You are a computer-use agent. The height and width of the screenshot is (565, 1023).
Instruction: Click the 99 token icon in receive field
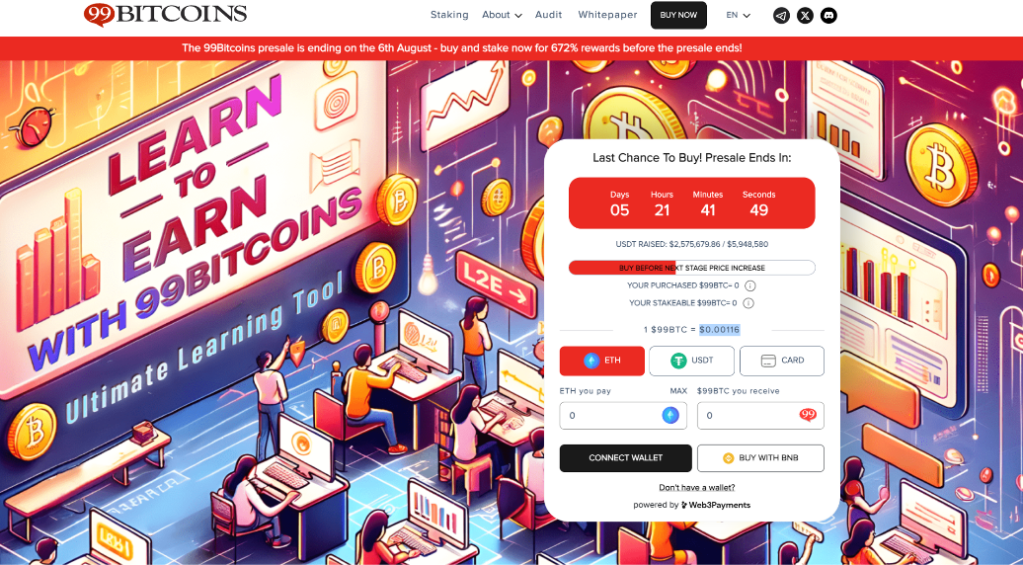pyautogui.click(x=808, y=415)
